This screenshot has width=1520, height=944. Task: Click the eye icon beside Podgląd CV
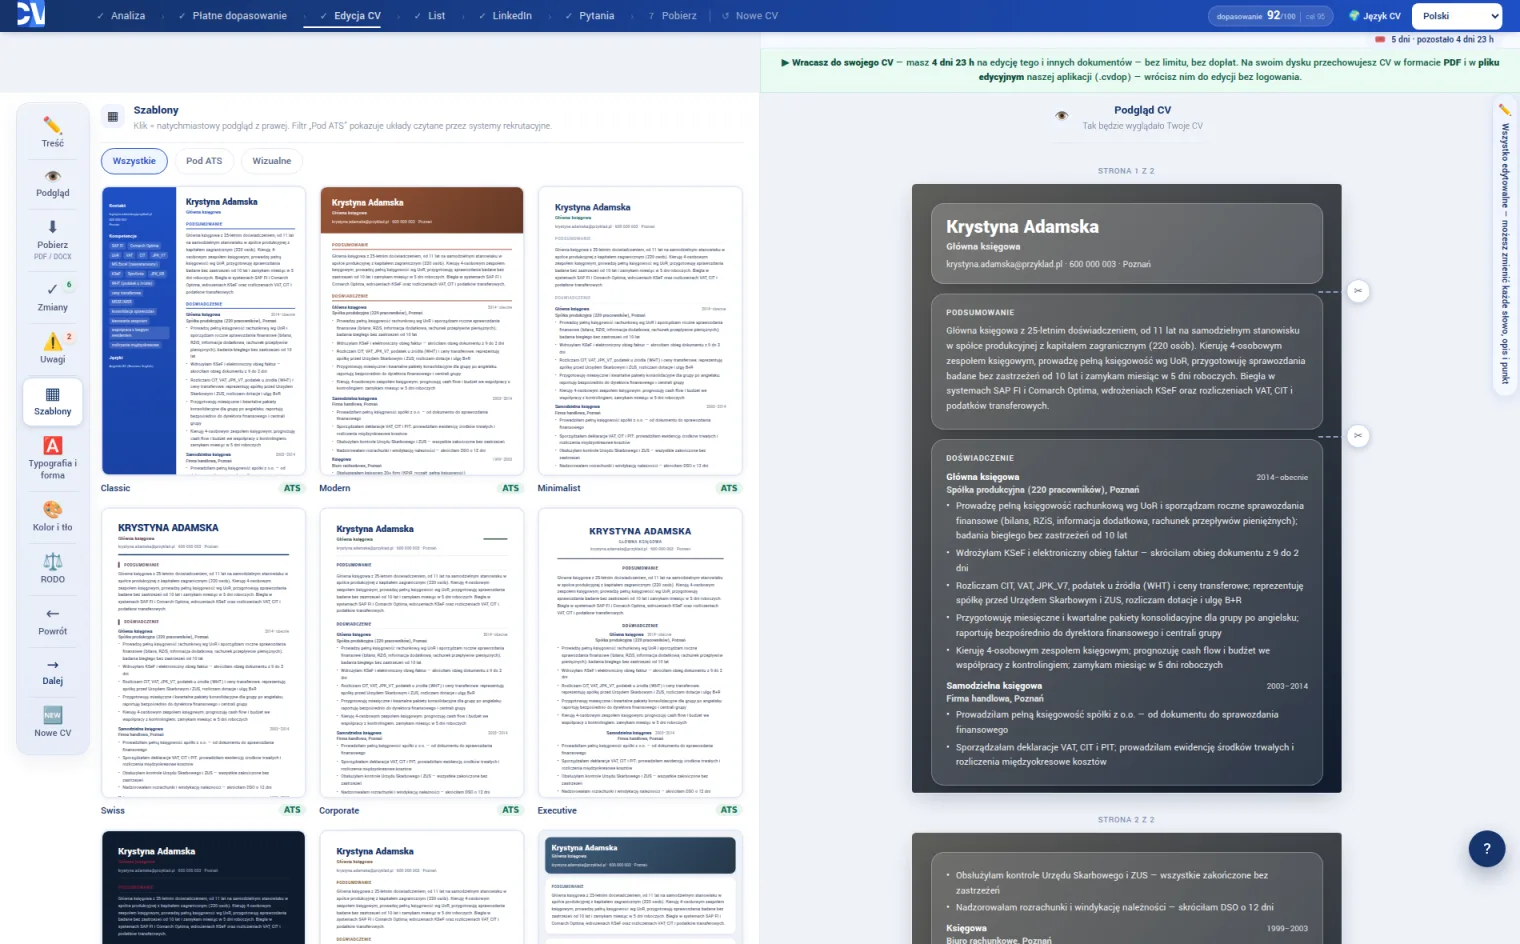coord(1062,116)
